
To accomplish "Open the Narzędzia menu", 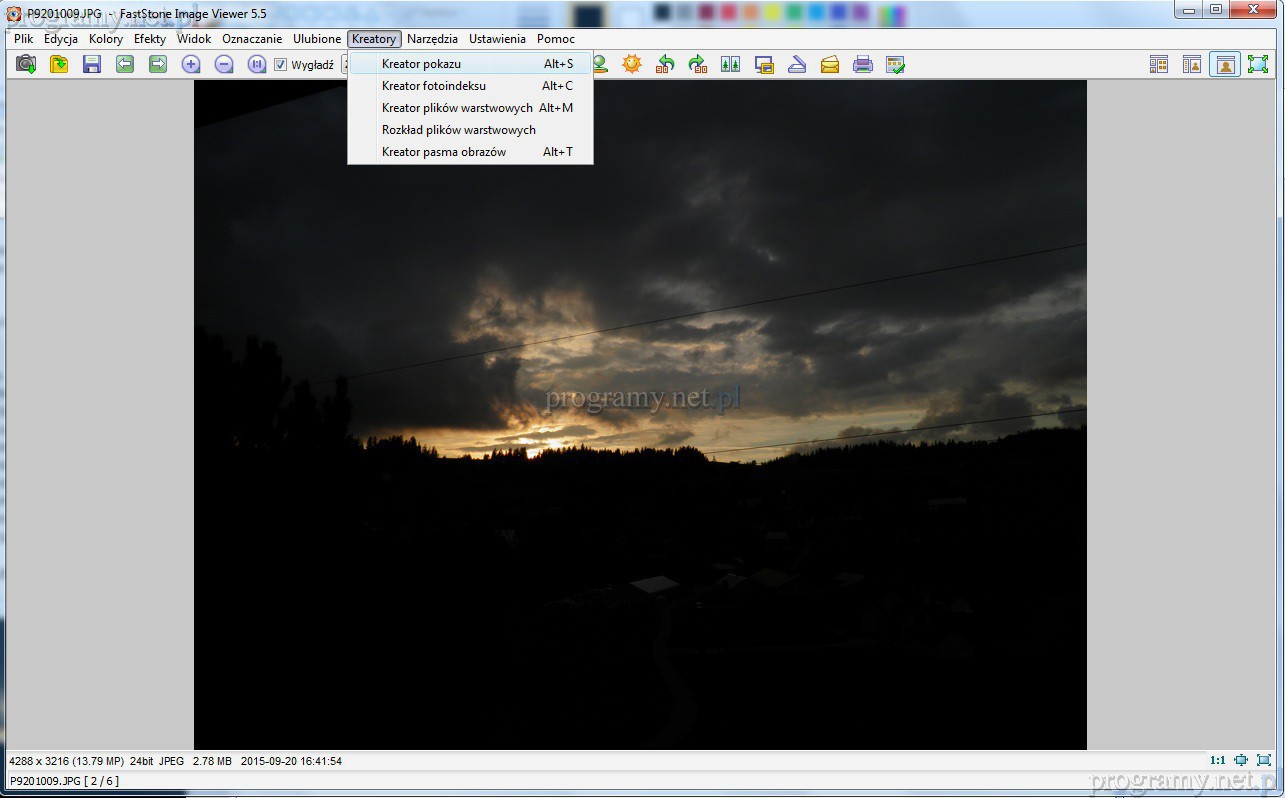I will coord(432,39).
